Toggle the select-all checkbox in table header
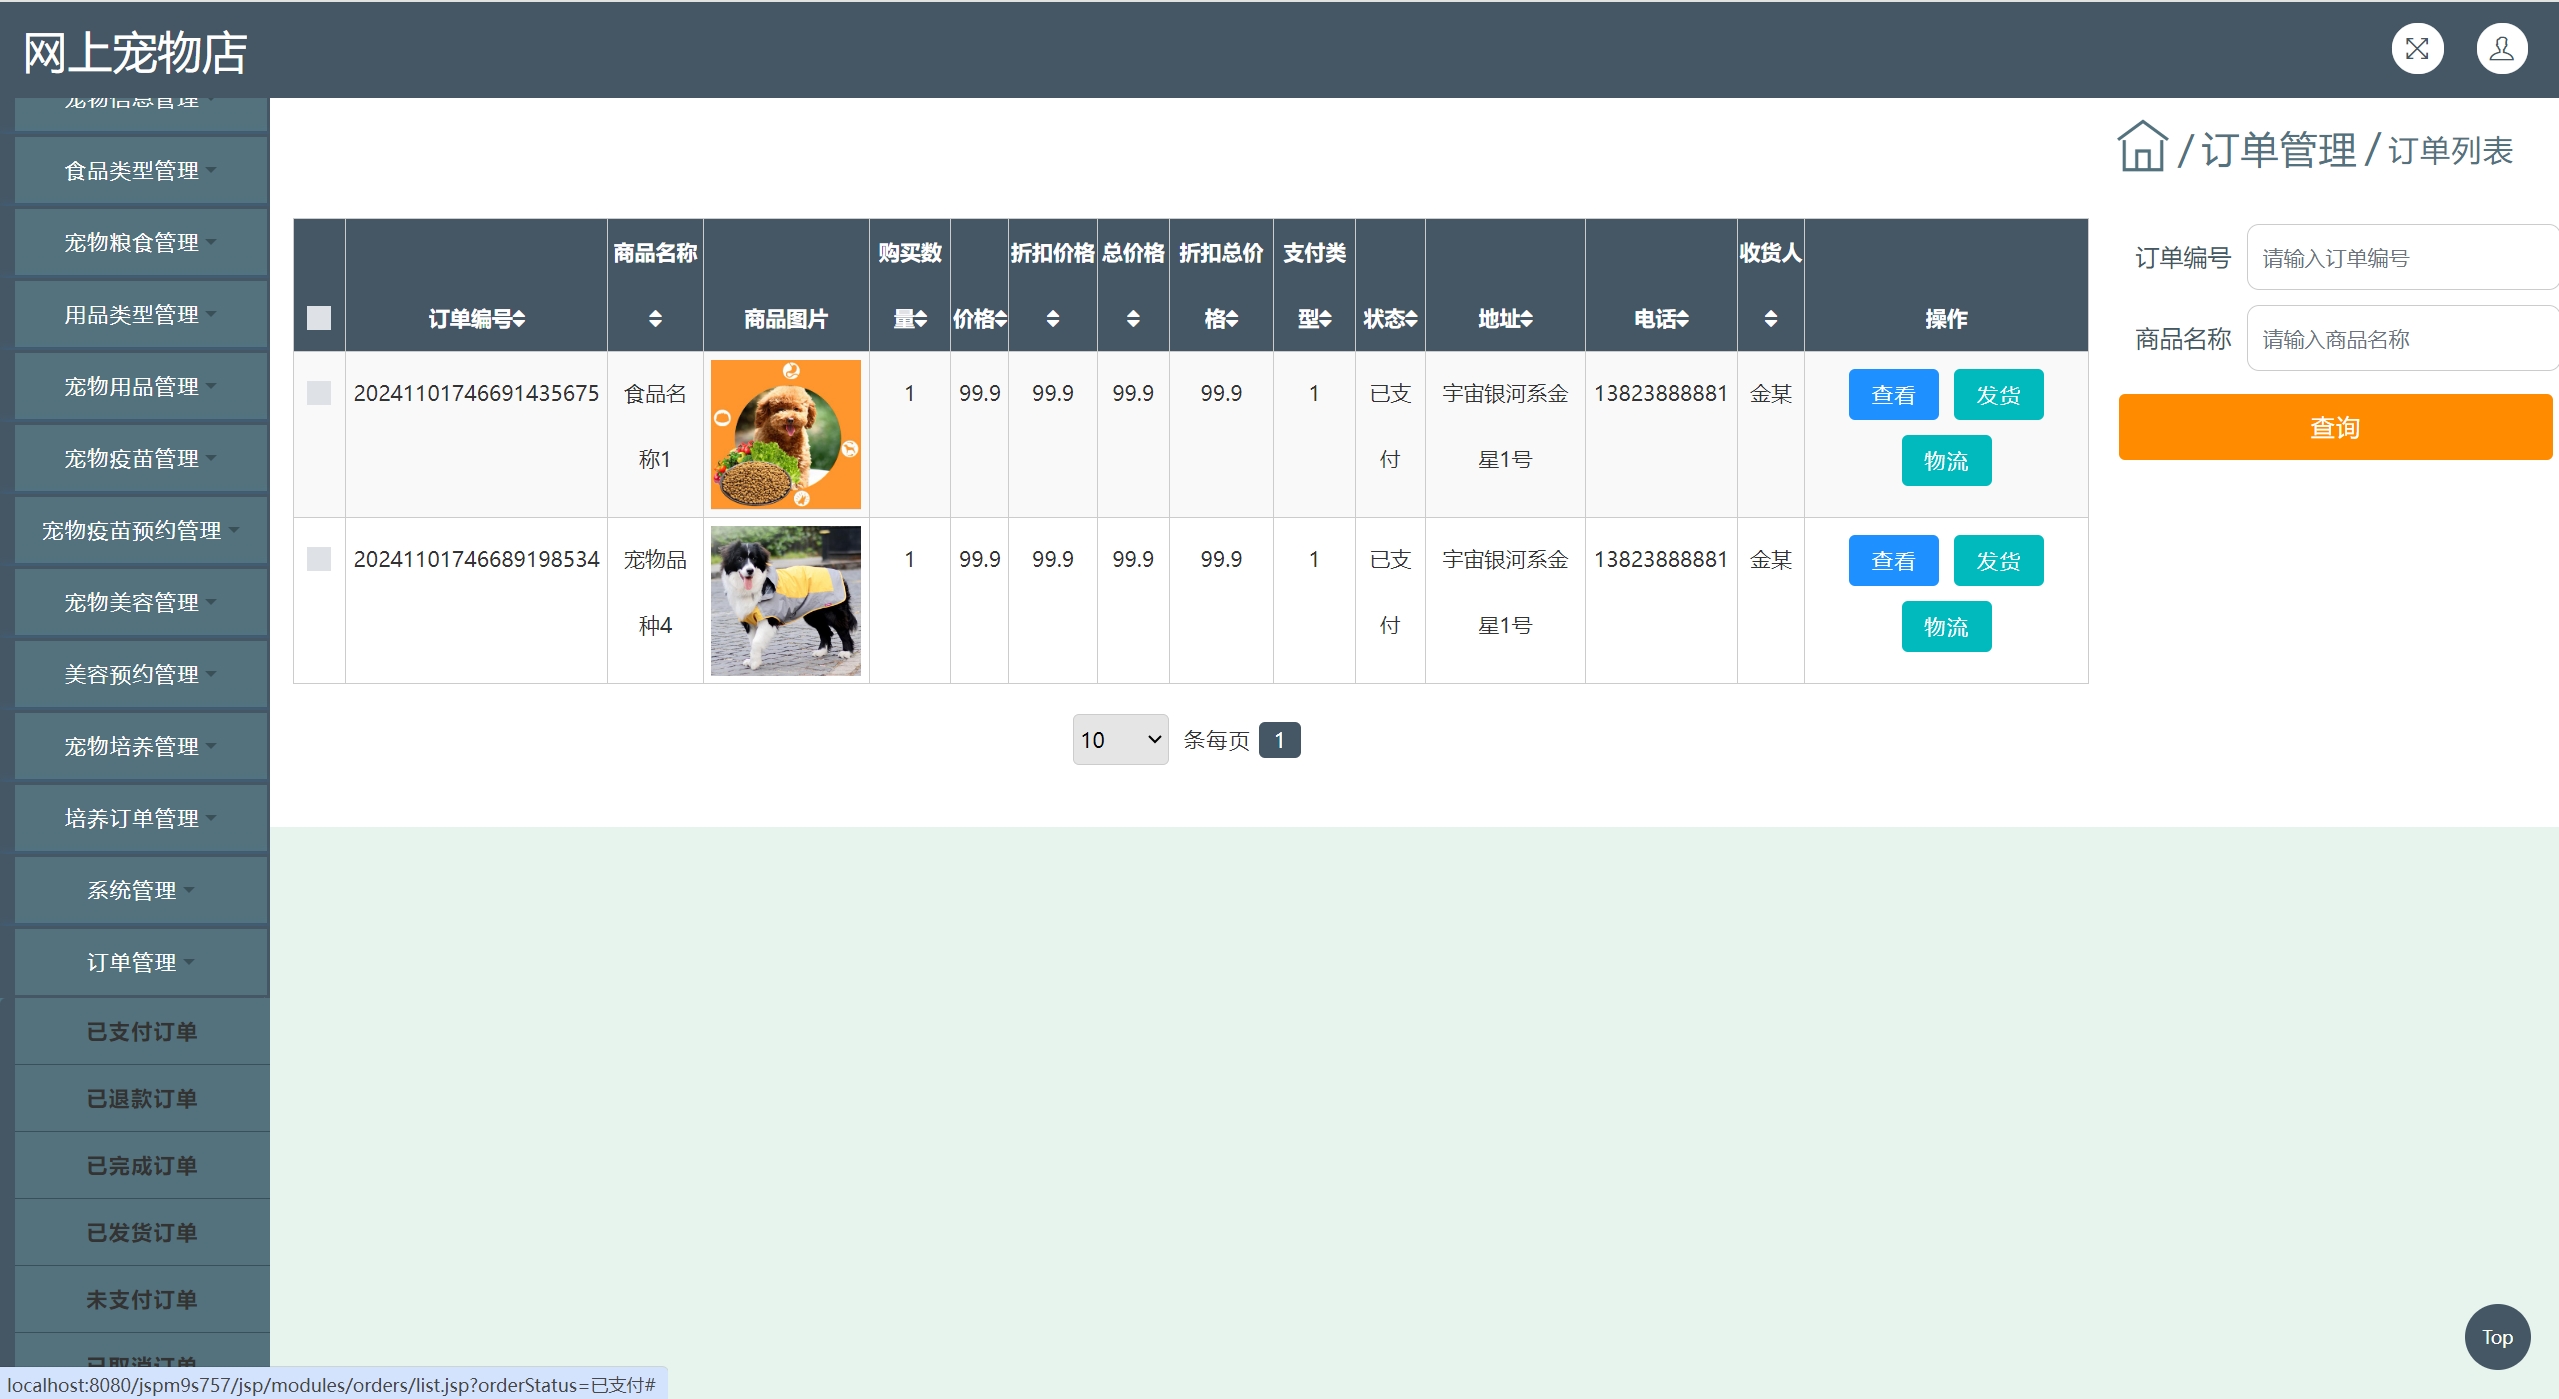 (319, 318)
